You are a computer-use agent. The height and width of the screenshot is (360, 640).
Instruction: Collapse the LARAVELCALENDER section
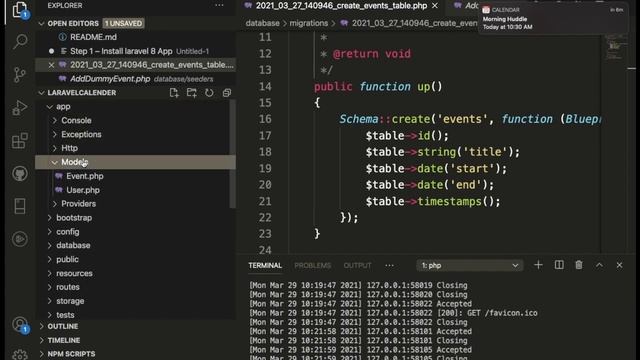[41, 93]
